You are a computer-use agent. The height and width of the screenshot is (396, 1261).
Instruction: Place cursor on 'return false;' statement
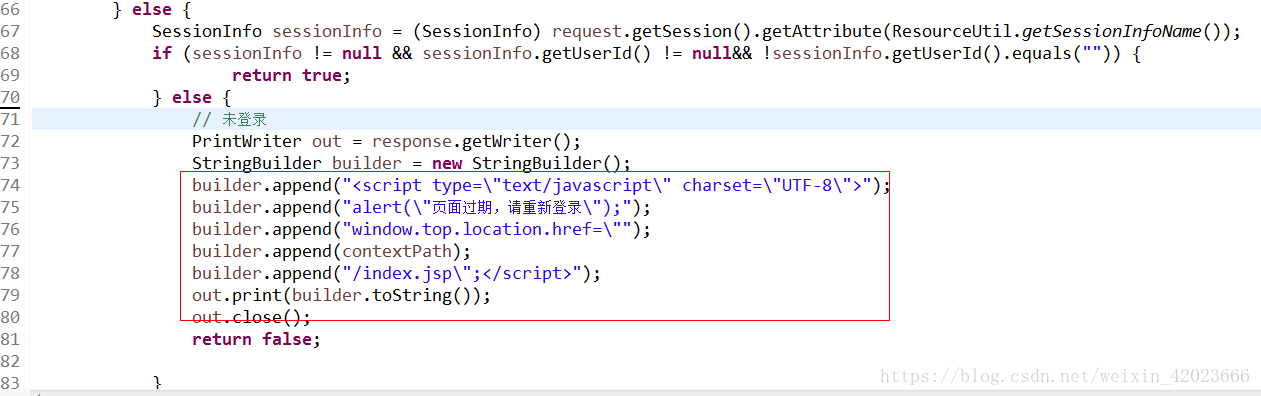[256, 339]
